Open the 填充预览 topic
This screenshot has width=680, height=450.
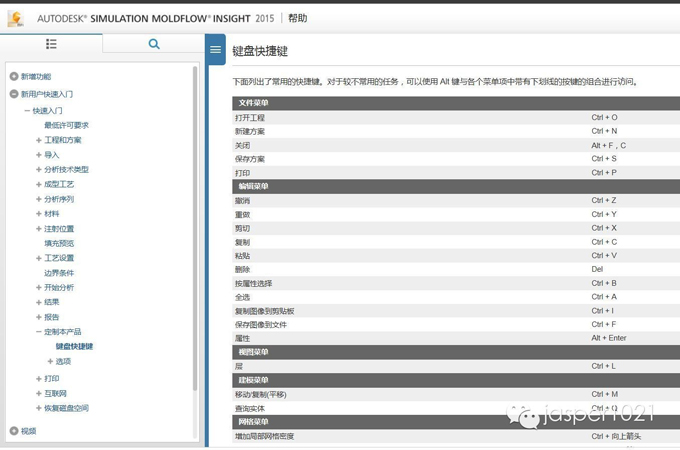pyautogui.click(x=59, y=243)
